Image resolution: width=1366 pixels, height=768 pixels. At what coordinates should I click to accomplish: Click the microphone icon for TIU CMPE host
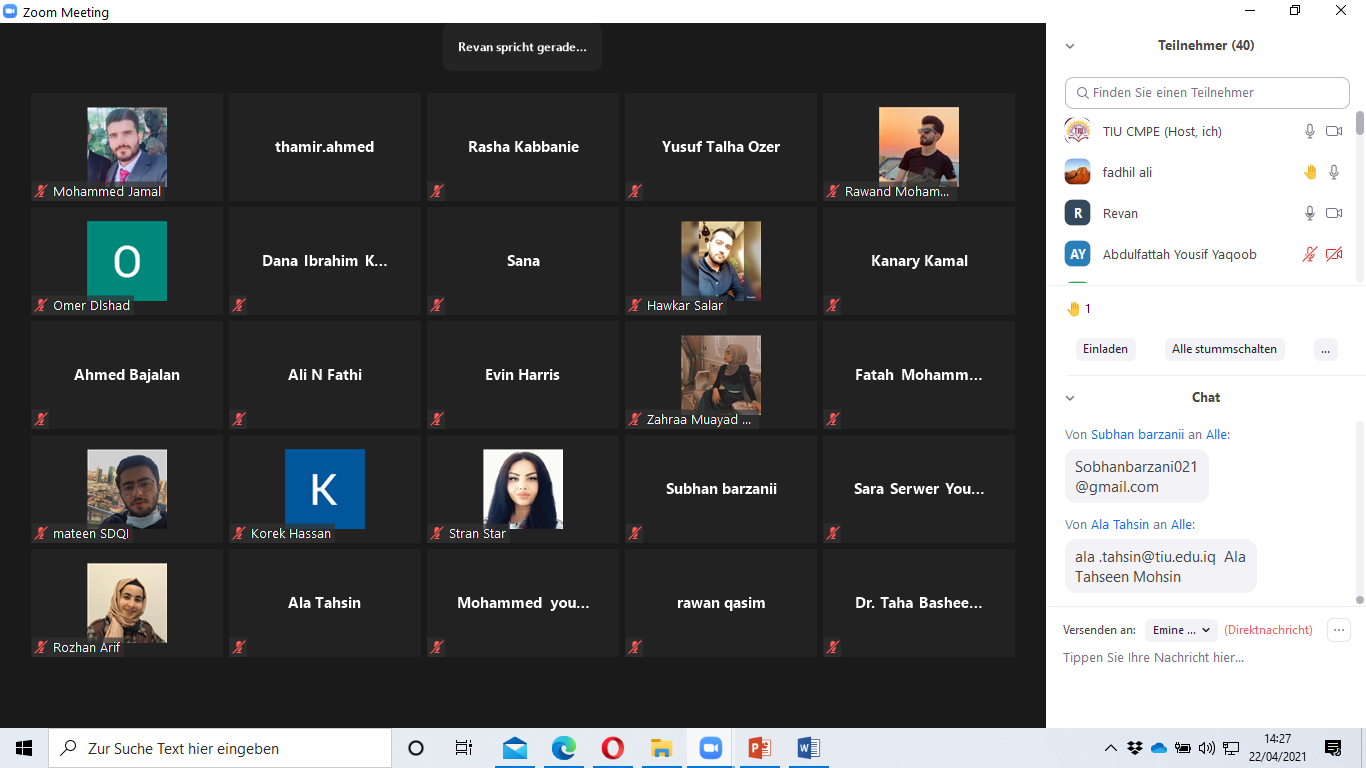click(x=1310, y=131)
